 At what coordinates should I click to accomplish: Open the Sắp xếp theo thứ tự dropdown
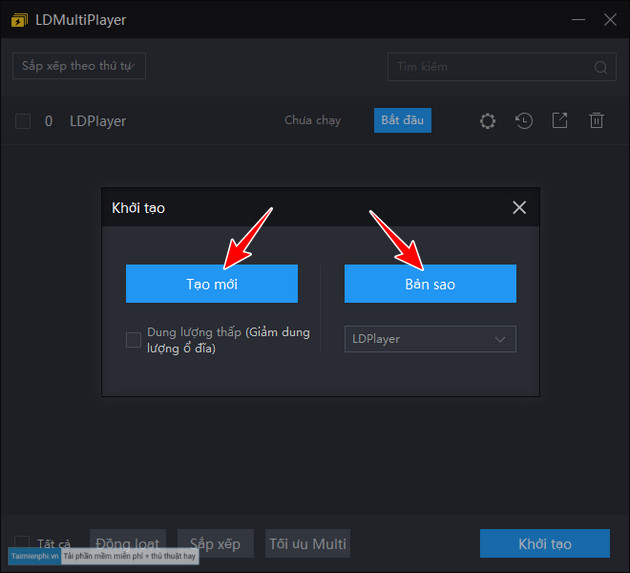pyautogui.click(x=79, y=66)
